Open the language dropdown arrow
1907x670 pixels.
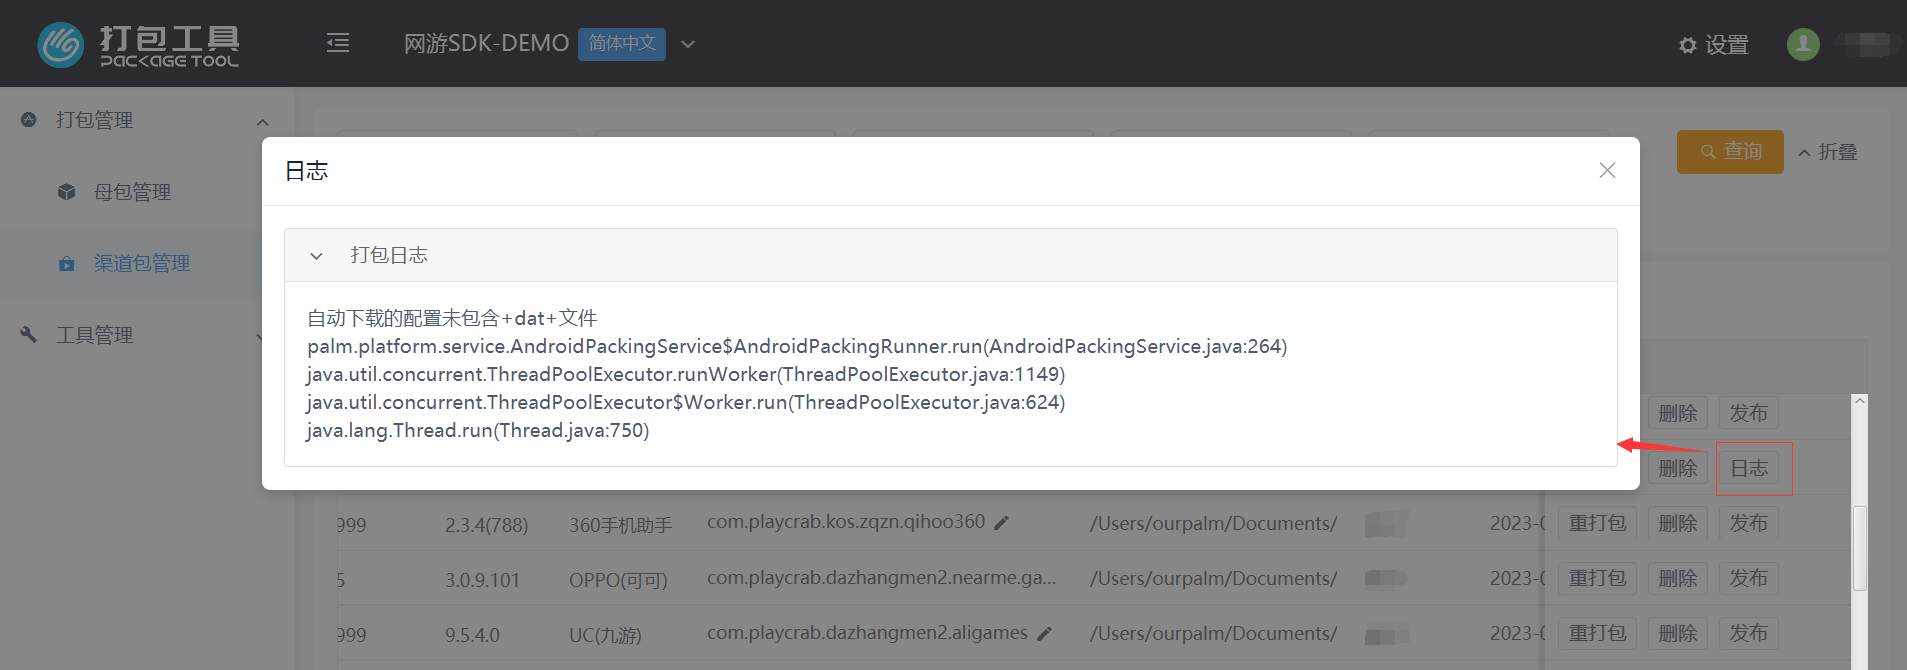(688, 44)
